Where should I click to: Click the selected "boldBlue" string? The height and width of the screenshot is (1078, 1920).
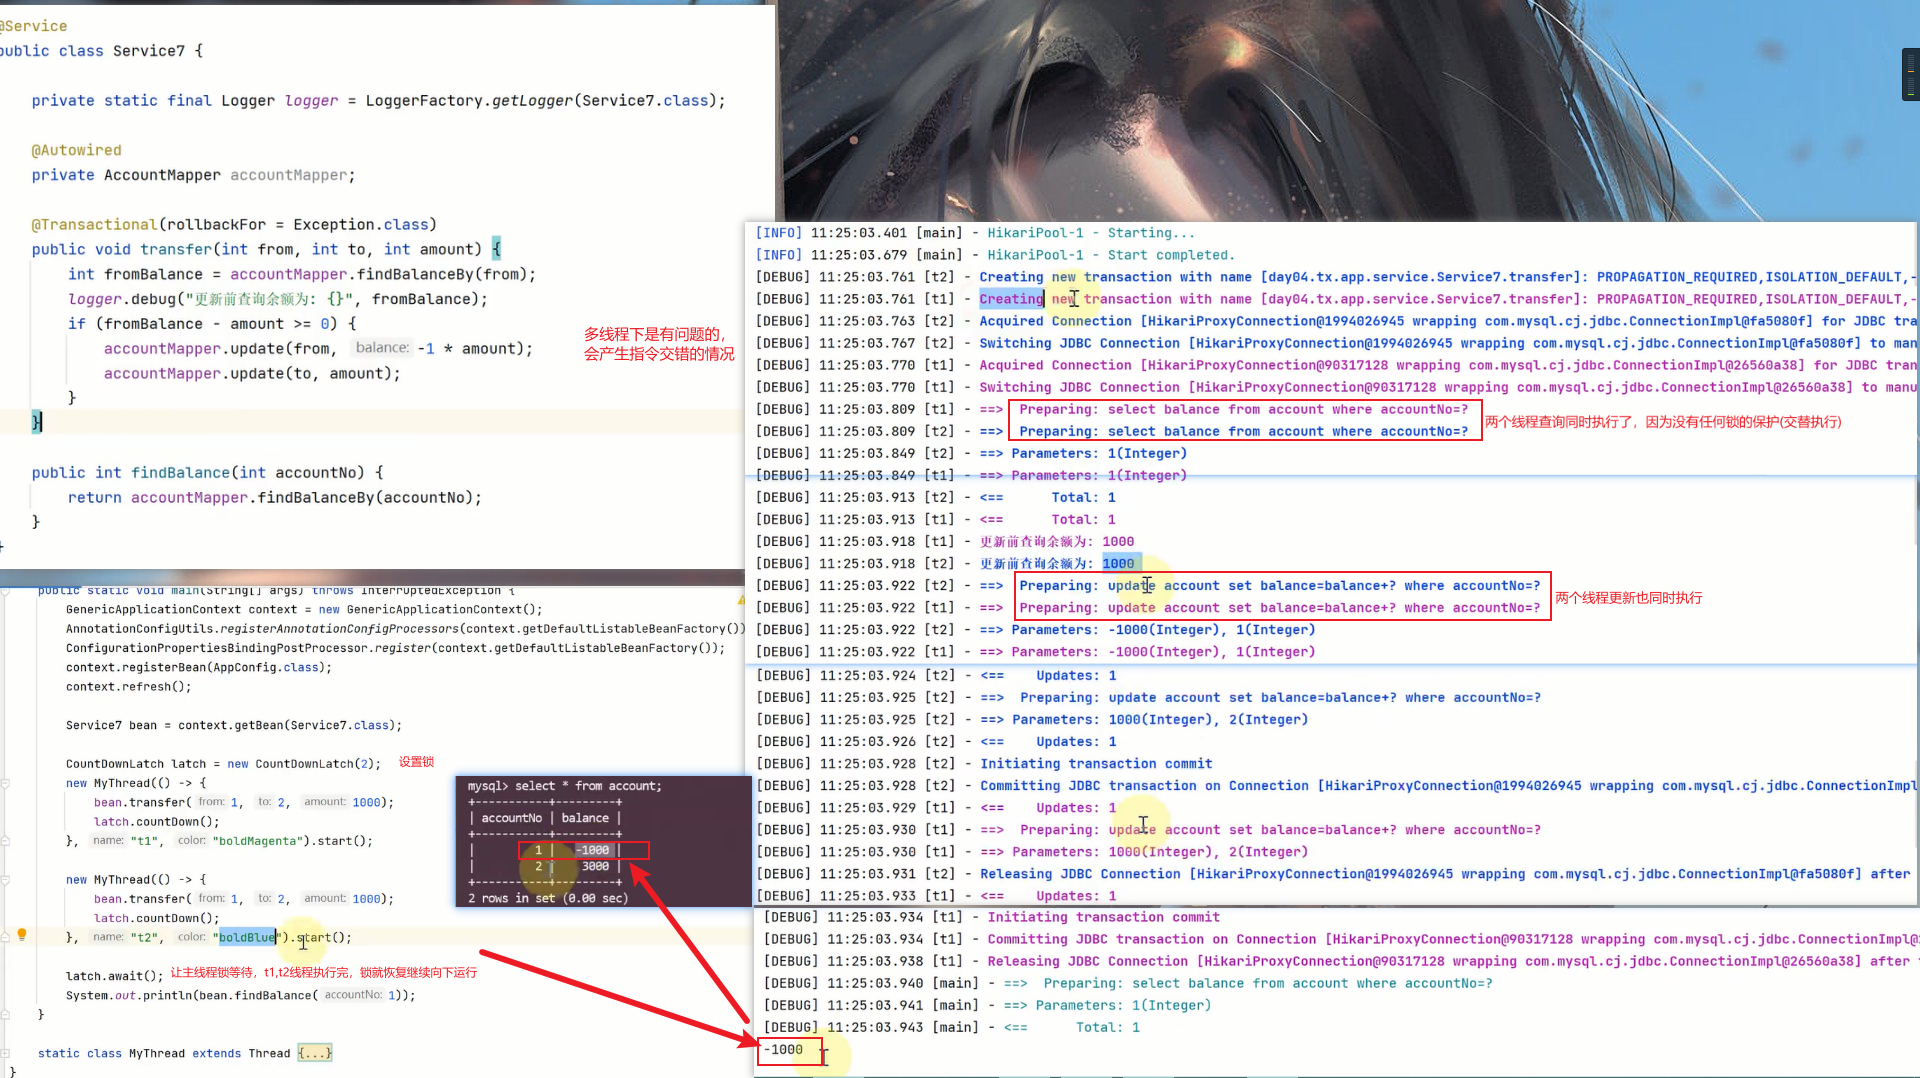[247, 937]
